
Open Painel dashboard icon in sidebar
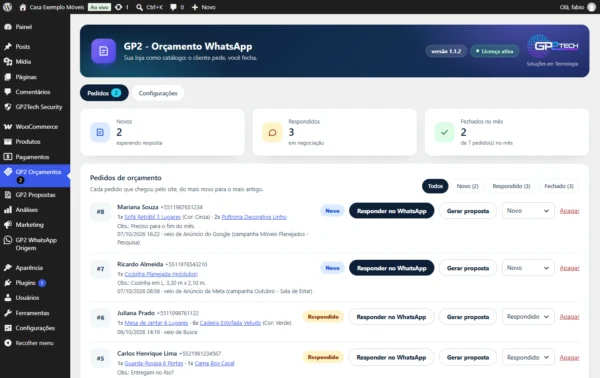8,27
